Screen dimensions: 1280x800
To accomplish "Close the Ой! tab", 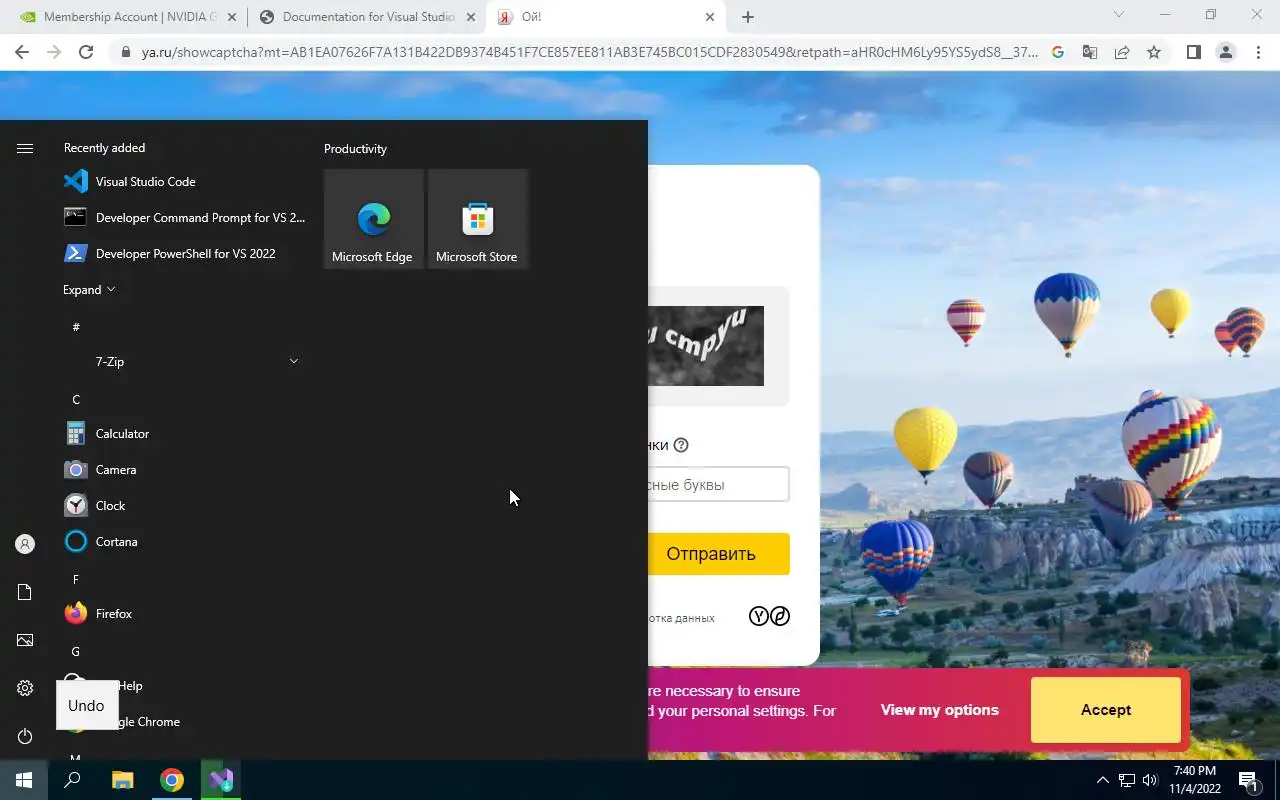I will click(x=710, y=17).
